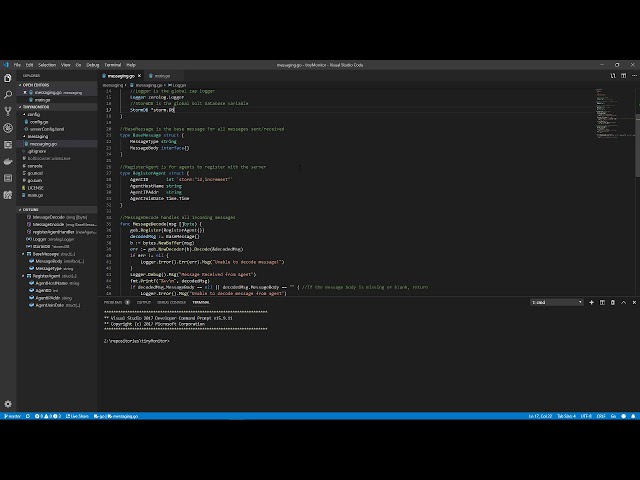The height and width of the screenshot is (480, 640).
Task: Open the Explorer view in activity bar
Action: (x=8, y=78)
